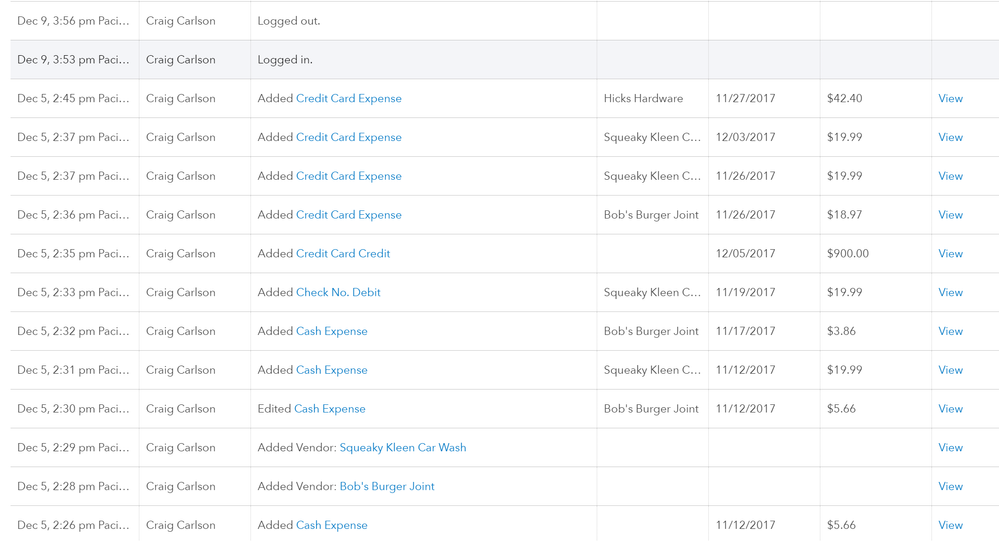This screenshot has width=999, height=541.
Task: Open the $3.86 Cash Expense link
Action: coord(331,332)
